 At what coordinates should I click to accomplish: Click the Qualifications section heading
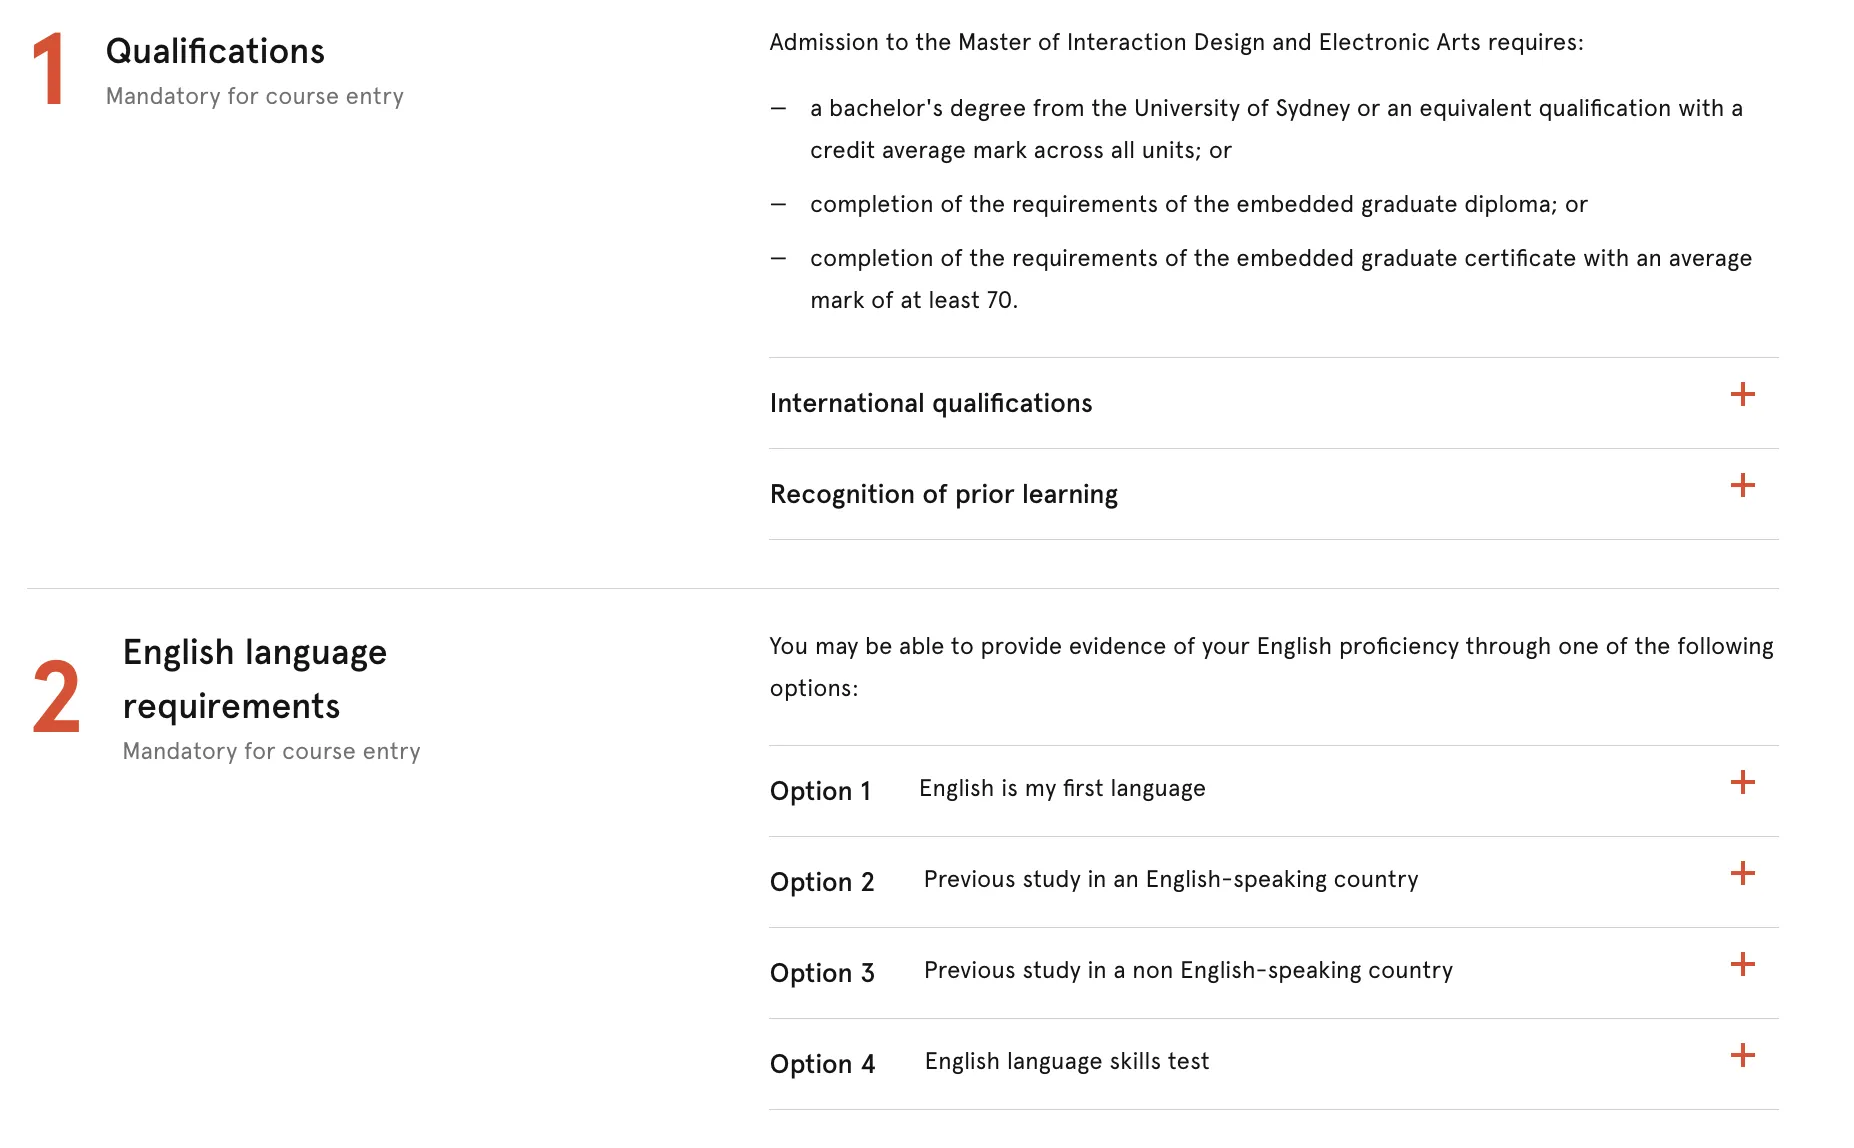[215, 51]
